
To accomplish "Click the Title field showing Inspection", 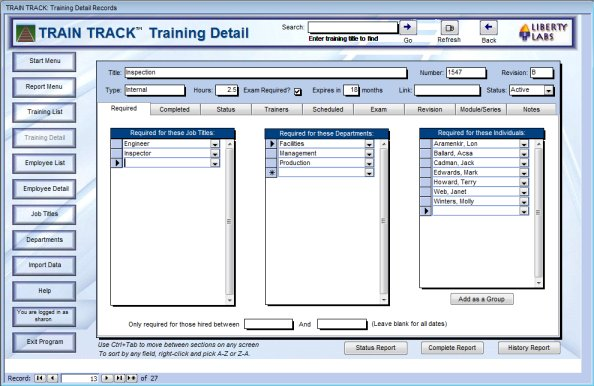I will 266,73.
